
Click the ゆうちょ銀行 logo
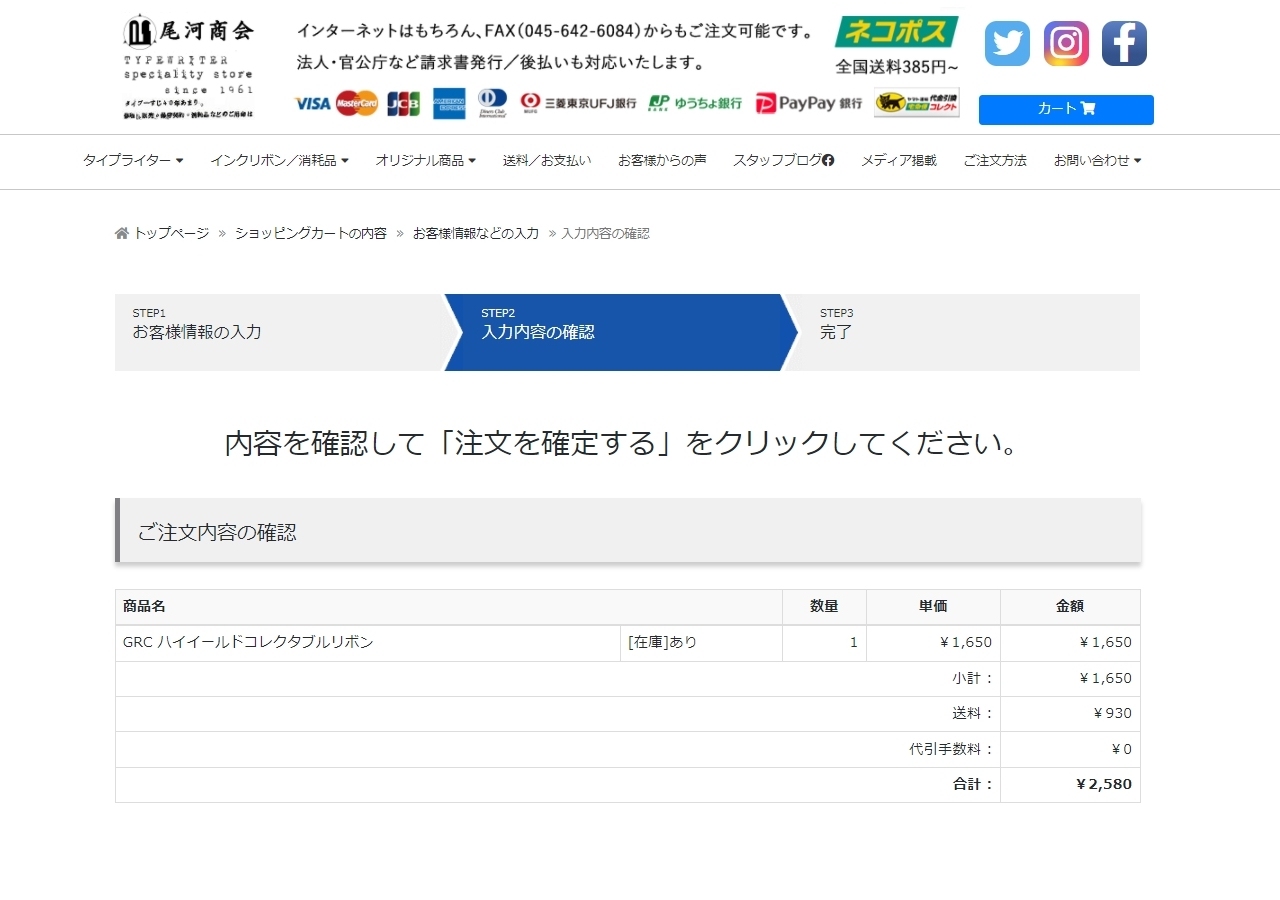click(695, 103)
